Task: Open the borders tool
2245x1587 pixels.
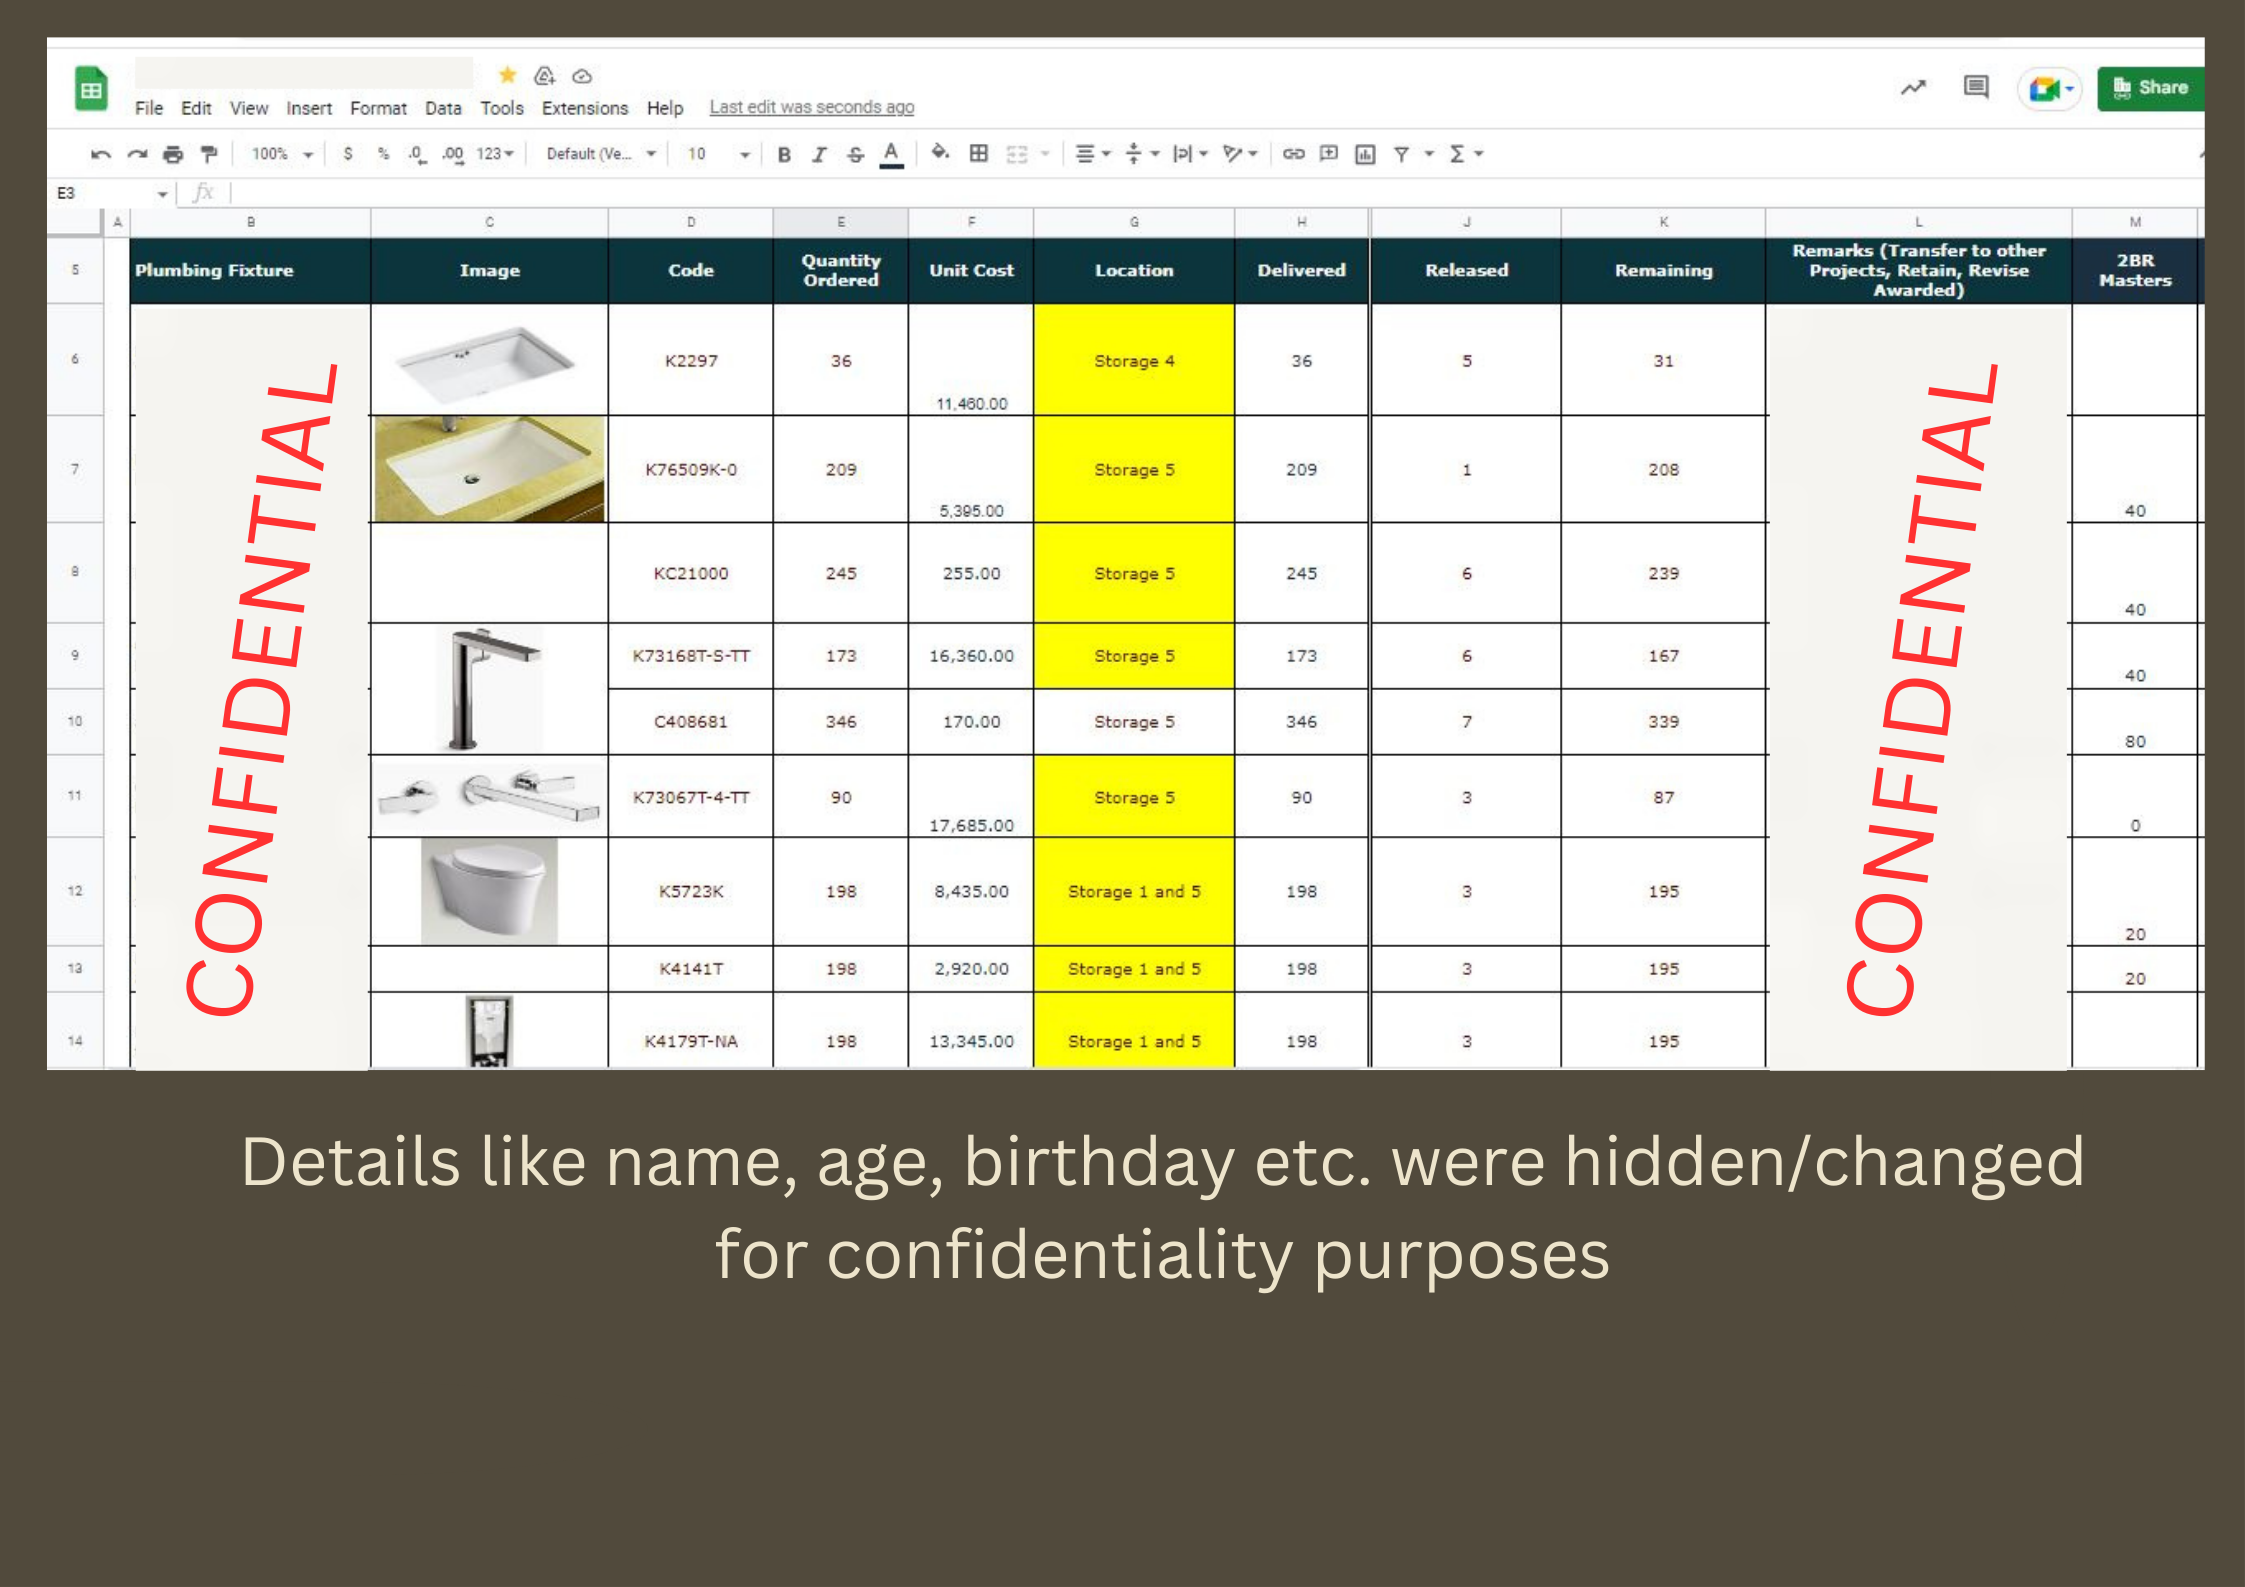Action: [x=979, y=153]
